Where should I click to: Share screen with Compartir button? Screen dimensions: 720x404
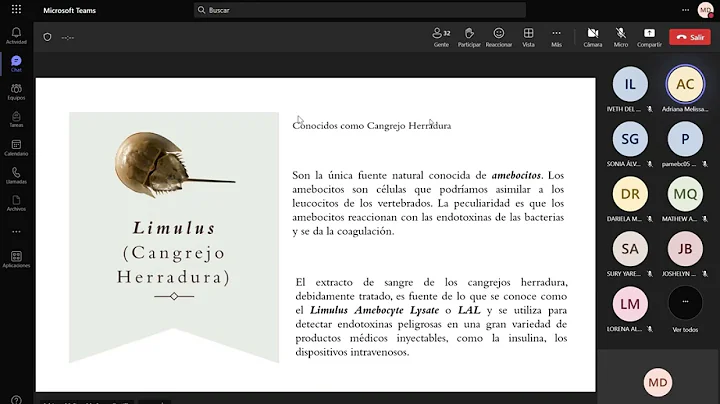pyautogui.click(x=649, y=37)
